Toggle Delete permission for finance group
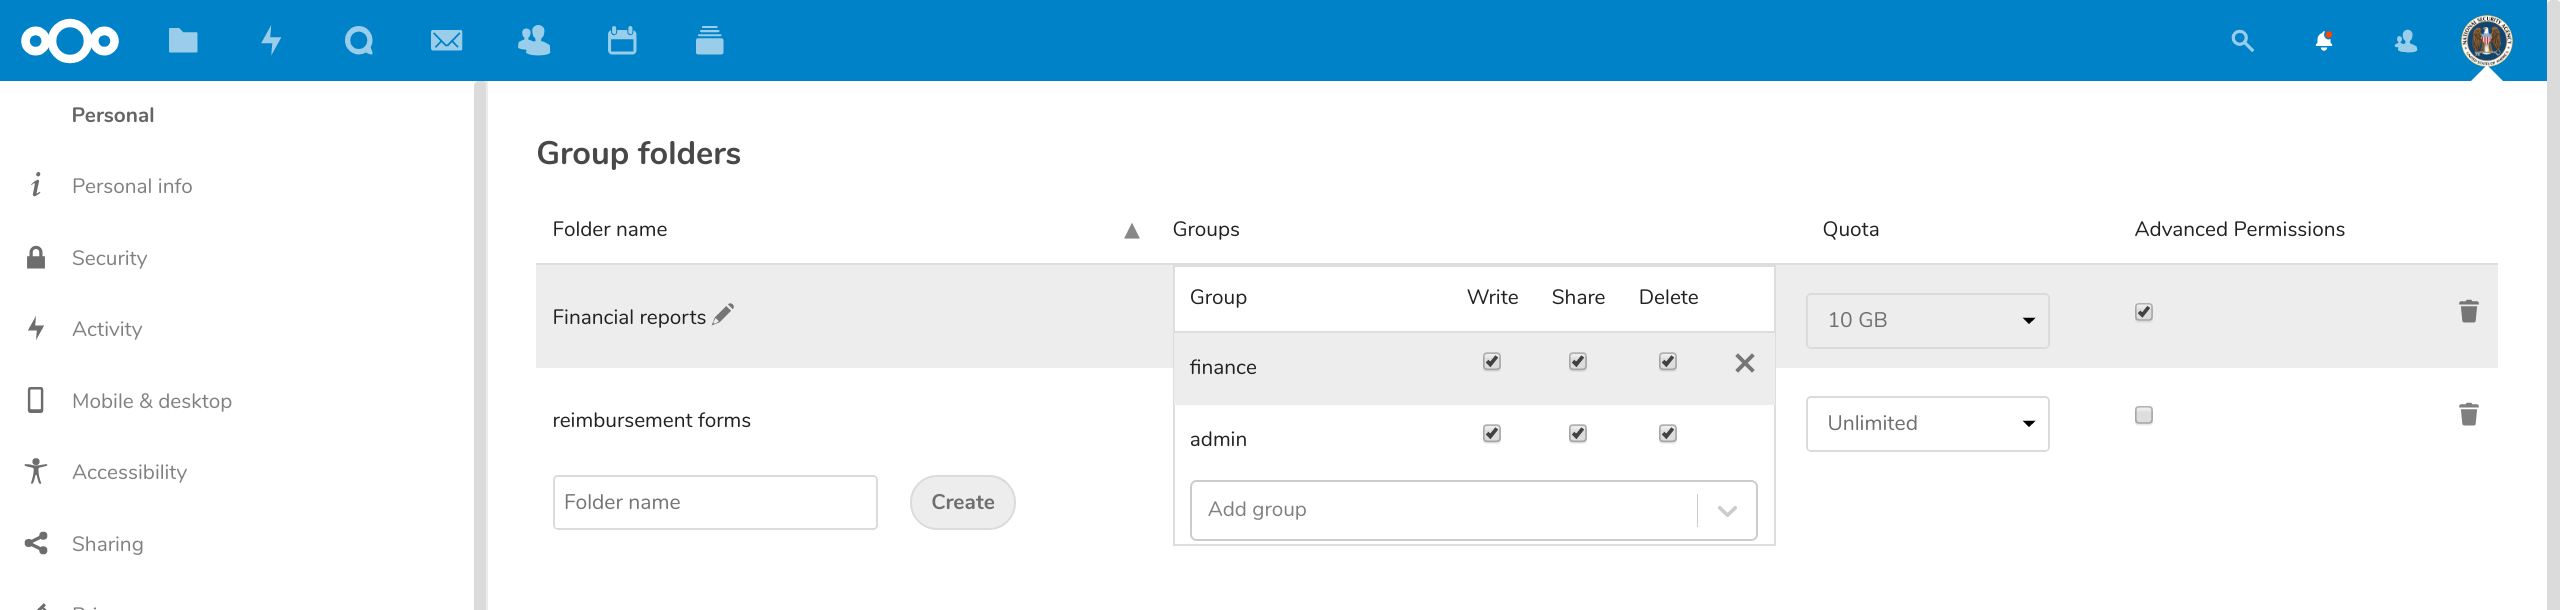 (x=1668, y=361)
